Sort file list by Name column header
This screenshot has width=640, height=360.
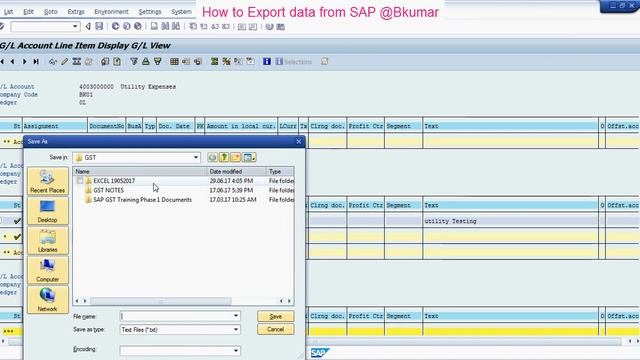click(x=140, y=171)
